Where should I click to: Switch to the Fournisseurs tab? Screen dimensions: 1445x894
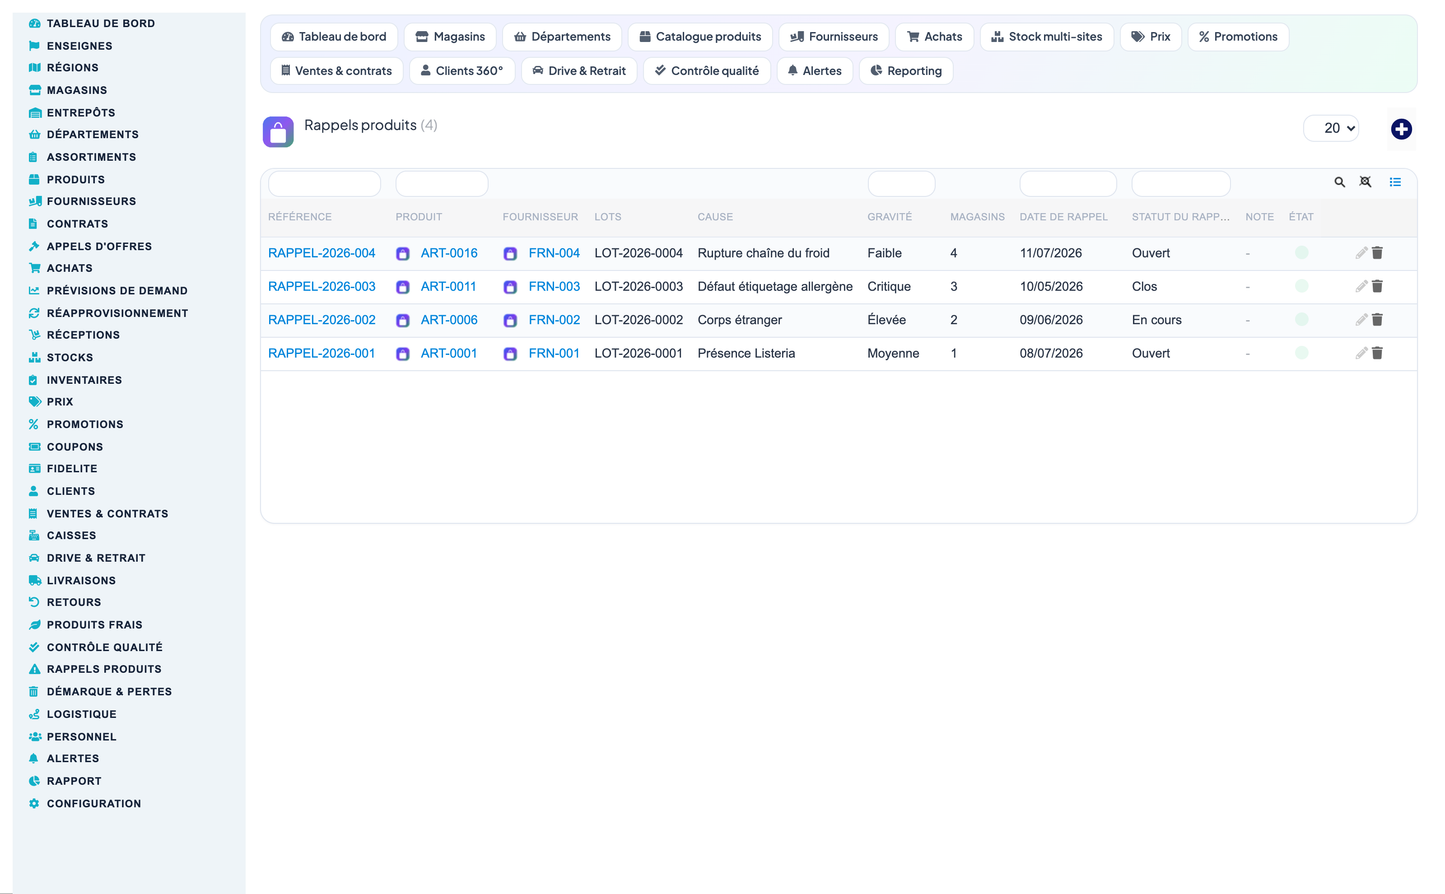(x=834, y=37)
